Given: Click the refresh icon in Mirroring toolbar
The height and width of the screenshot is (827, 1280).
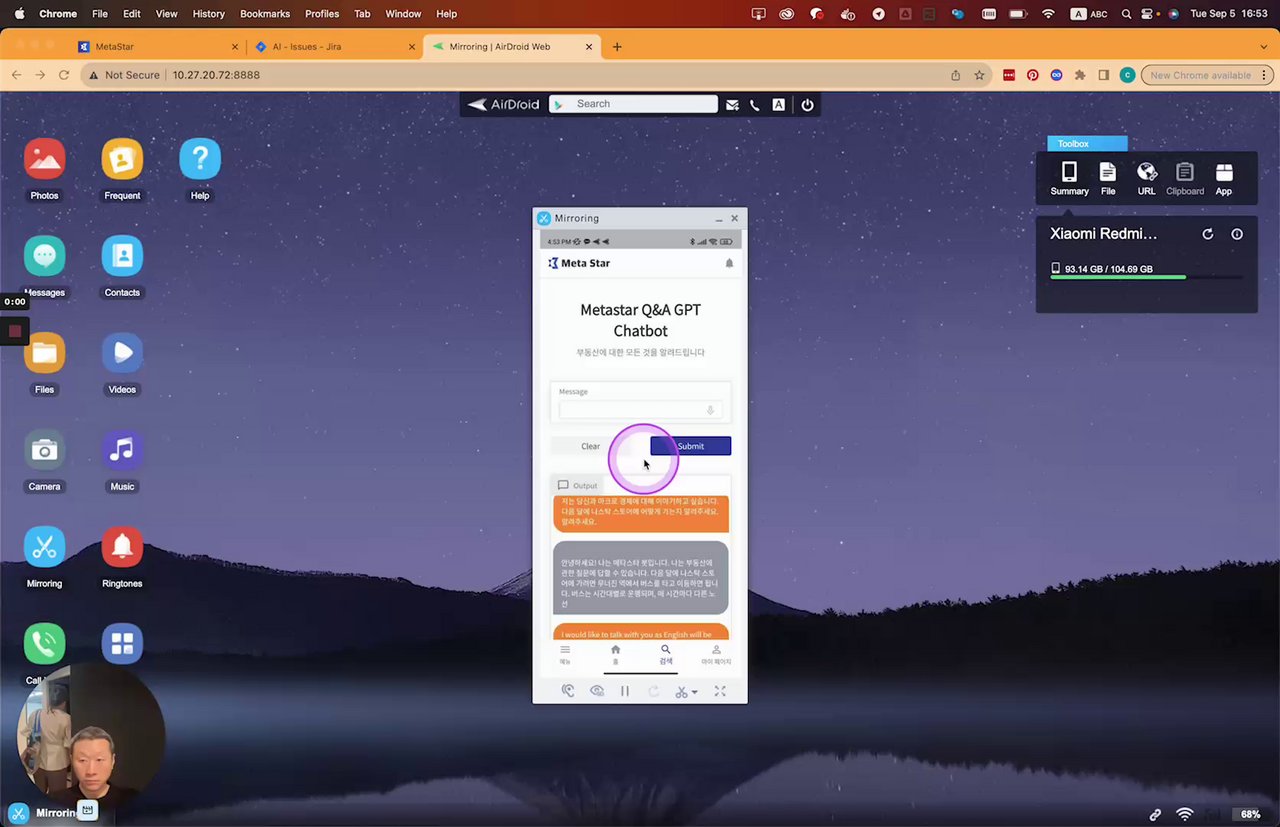Looking at the screenshot, I should coord(654,691).
